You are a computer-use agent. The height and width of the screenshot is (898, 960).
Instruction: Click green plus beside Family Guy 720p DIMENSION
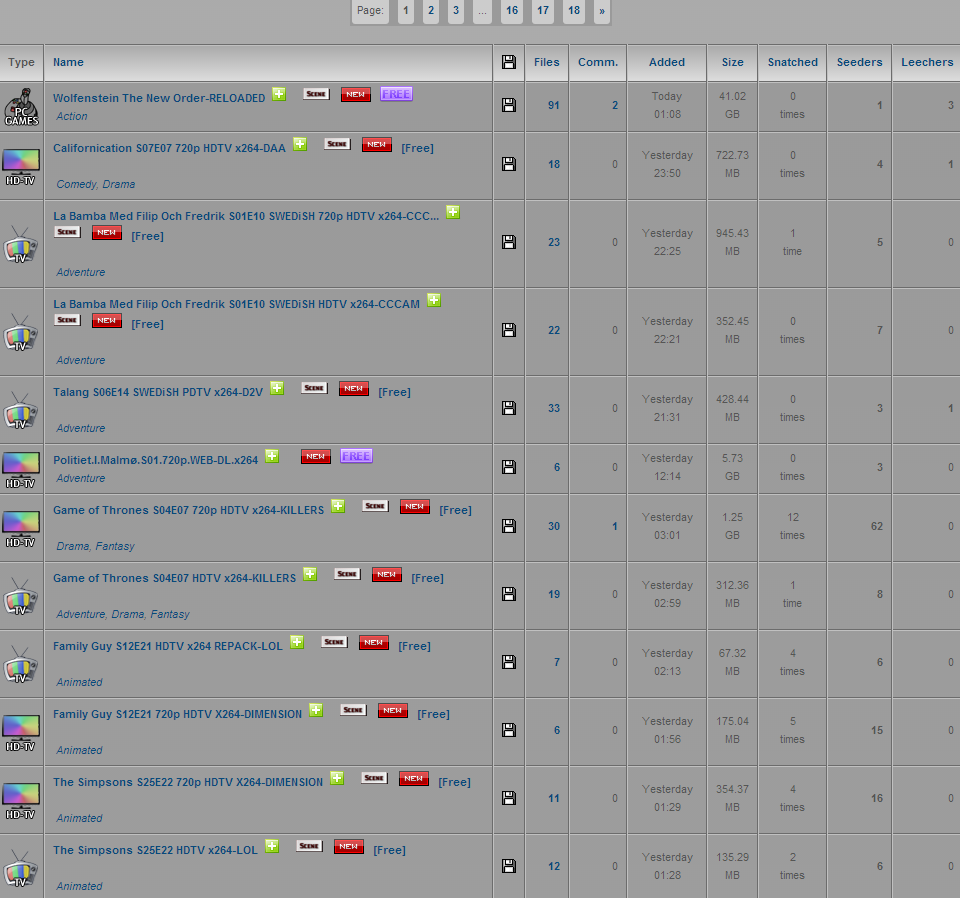point(316,709)
